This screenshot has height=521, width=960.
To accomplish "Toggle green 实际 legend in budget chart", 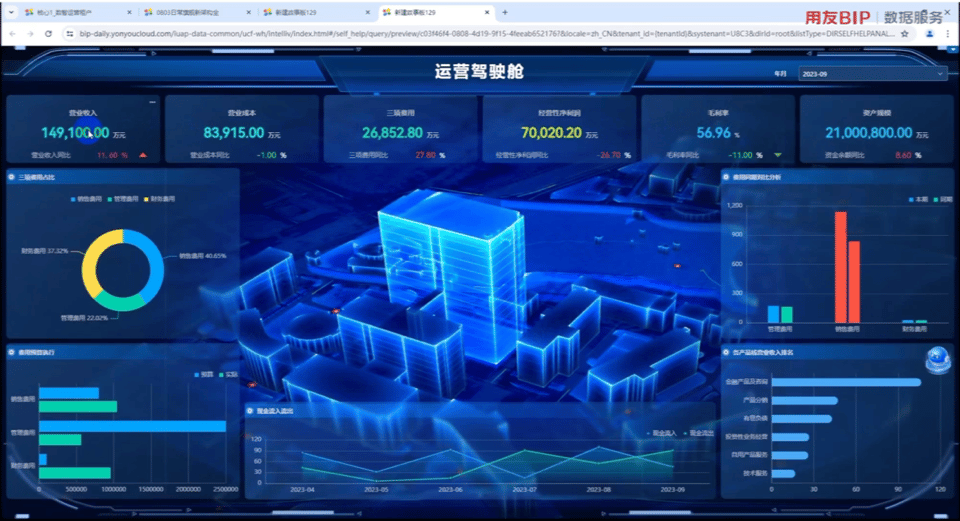I will click(x=228, y=374).
